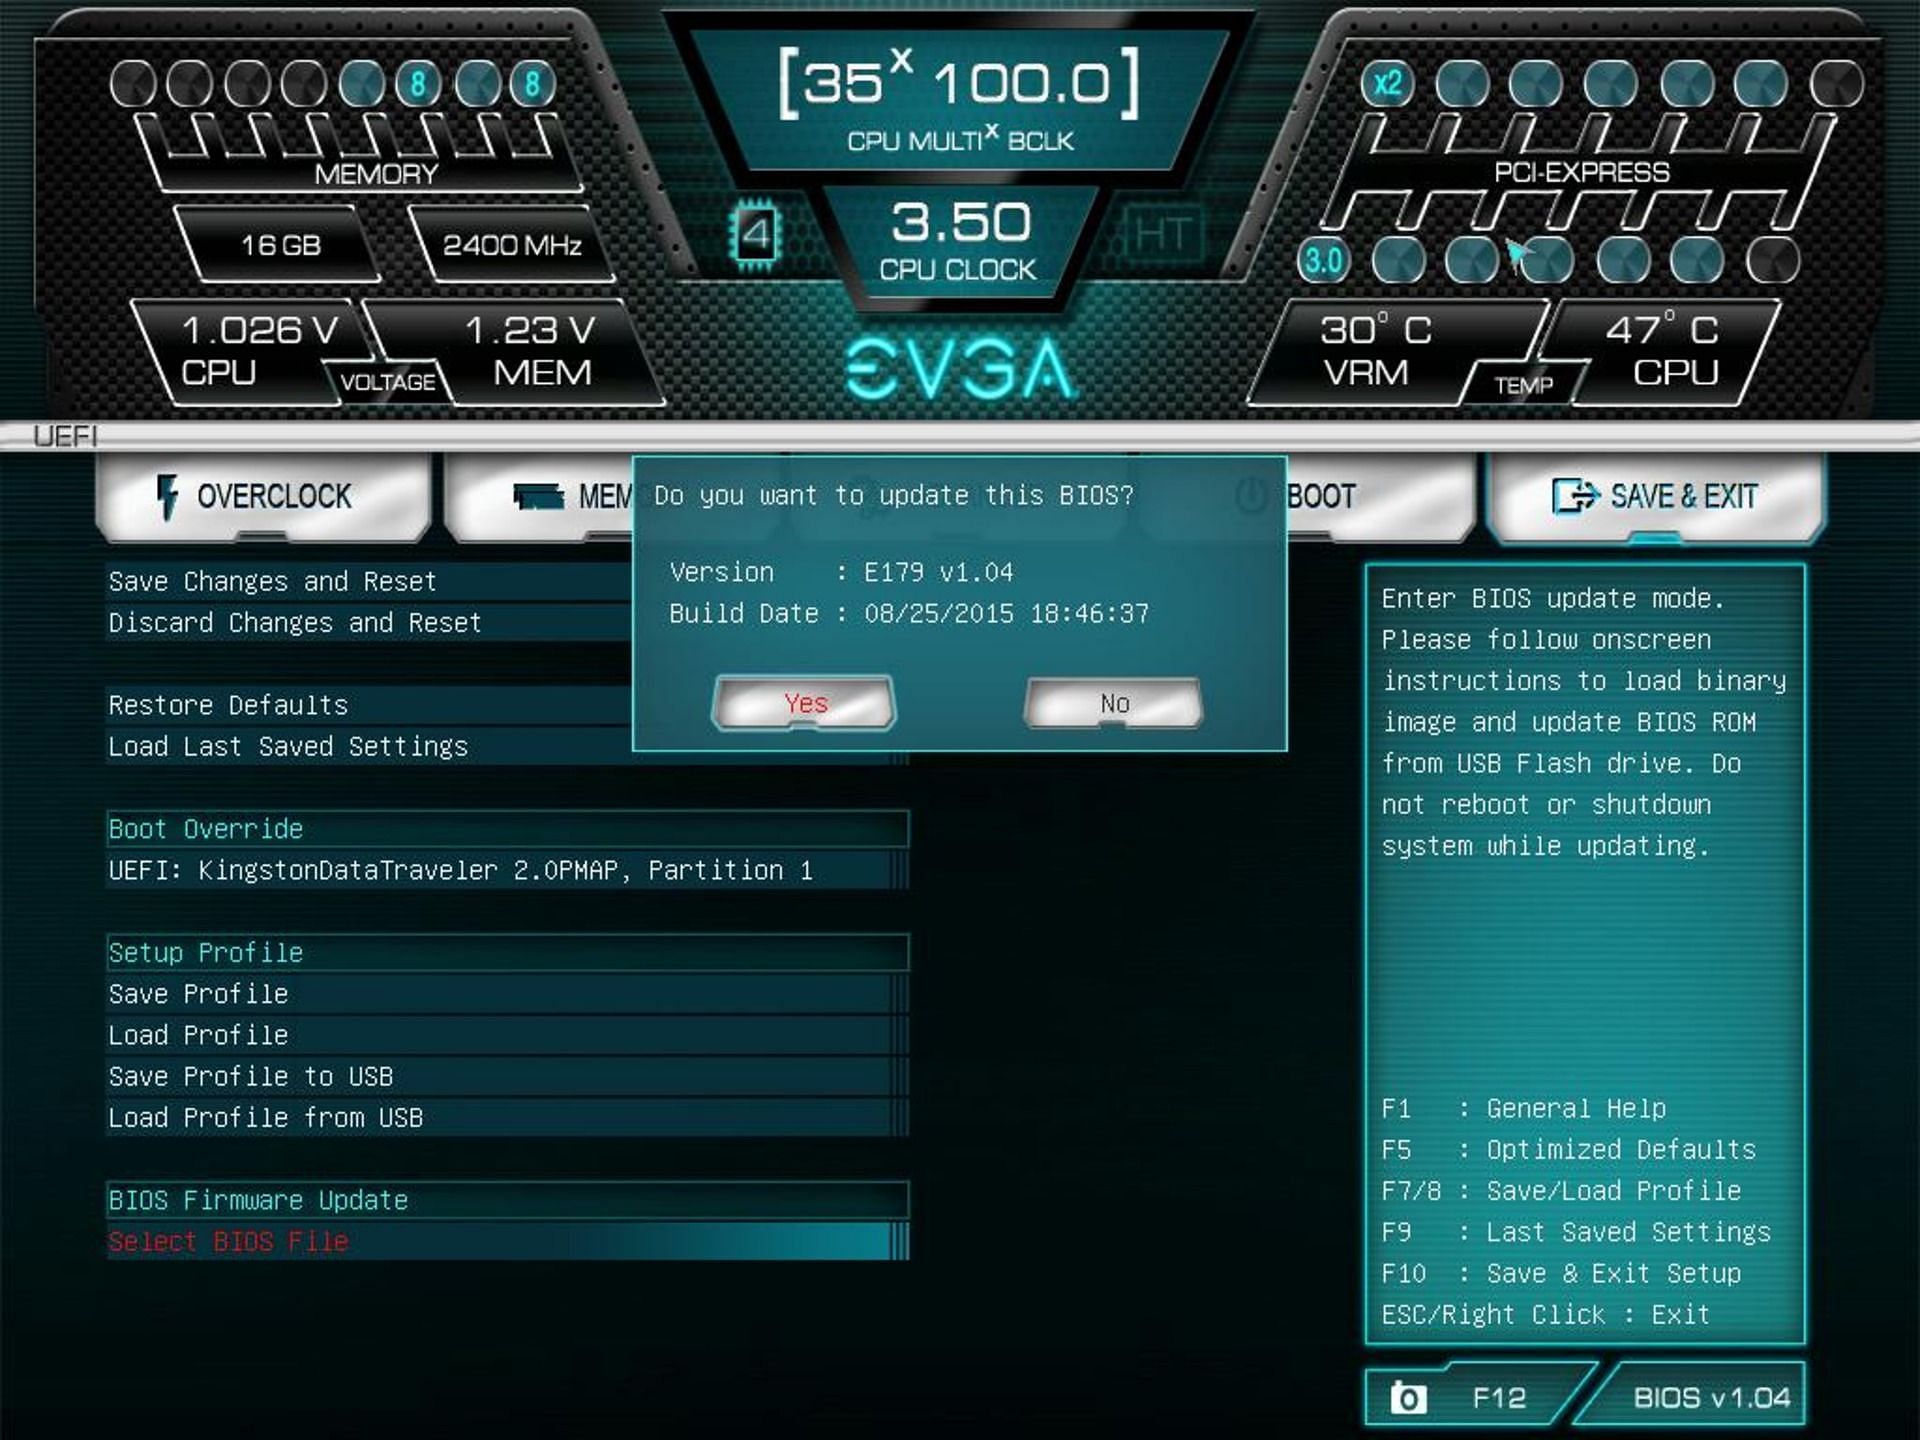Click the F7/8 Save/Load Profile help line
This screenshot has width=1920, height=1440.
point(1561,1191)
